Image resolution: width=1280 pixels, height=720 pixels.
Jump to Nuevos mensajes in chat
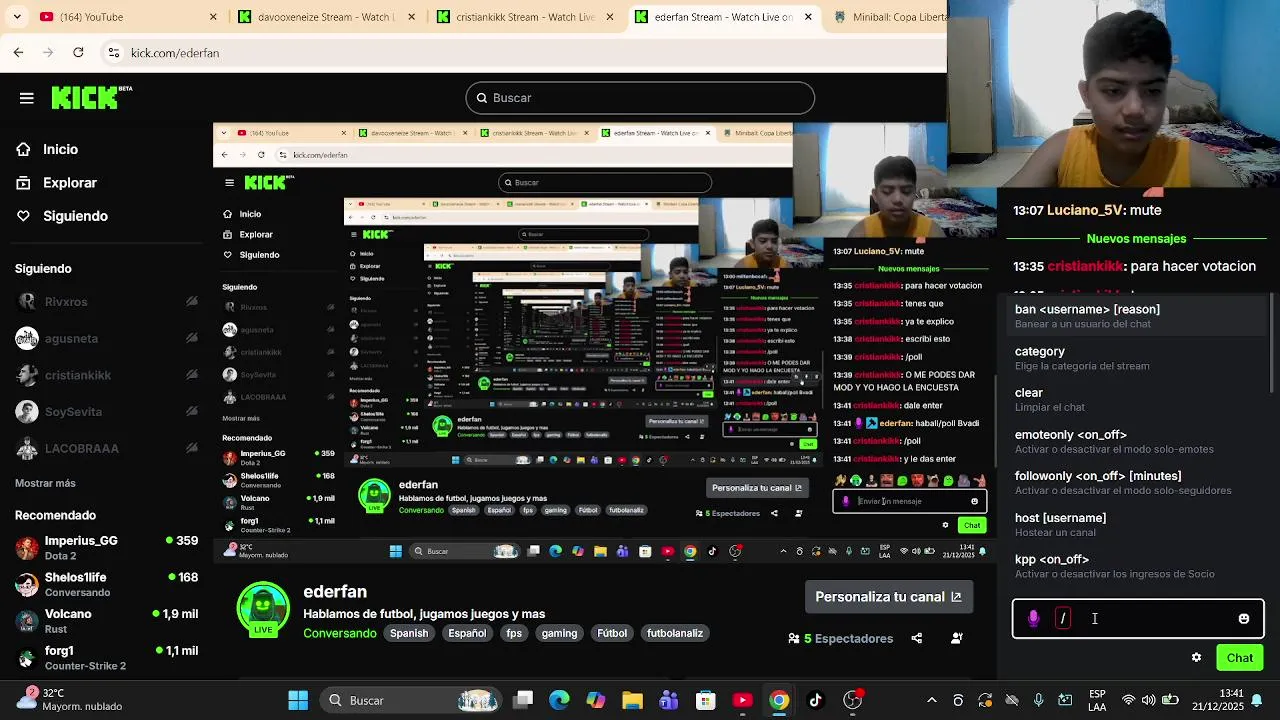pos(1136,239)
